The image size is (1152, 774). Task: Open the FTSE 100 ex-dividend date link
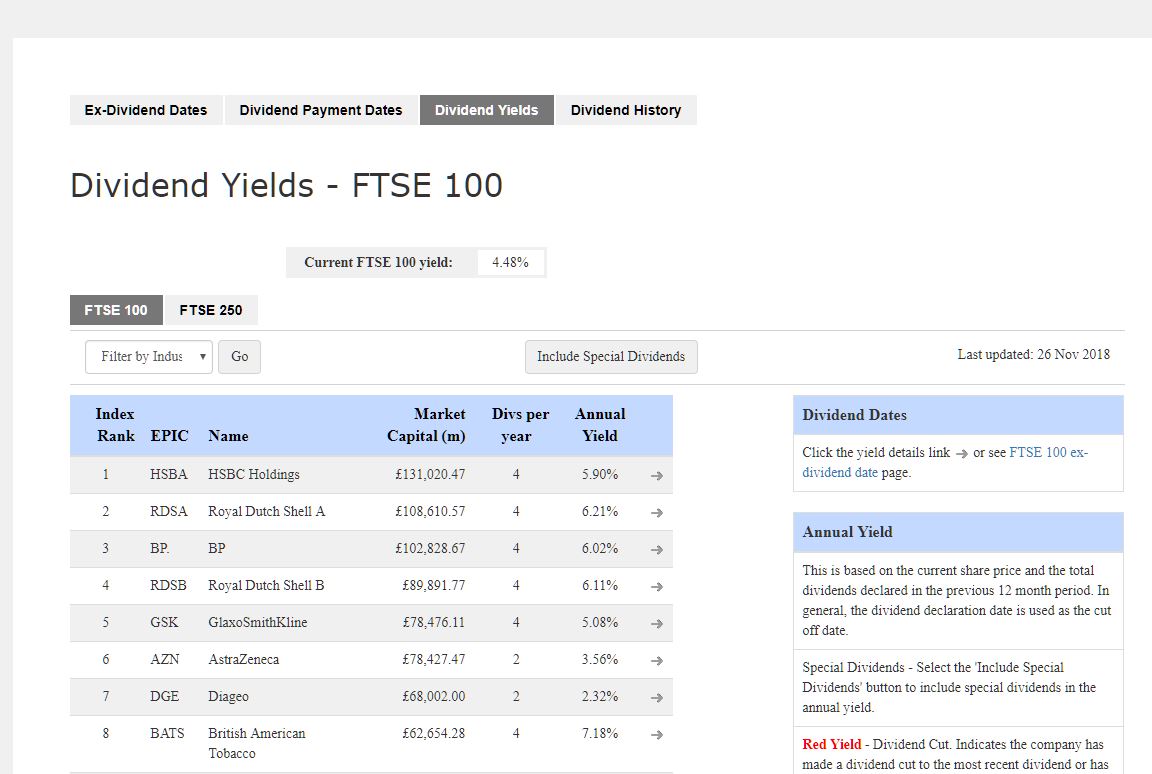[945, 463]
